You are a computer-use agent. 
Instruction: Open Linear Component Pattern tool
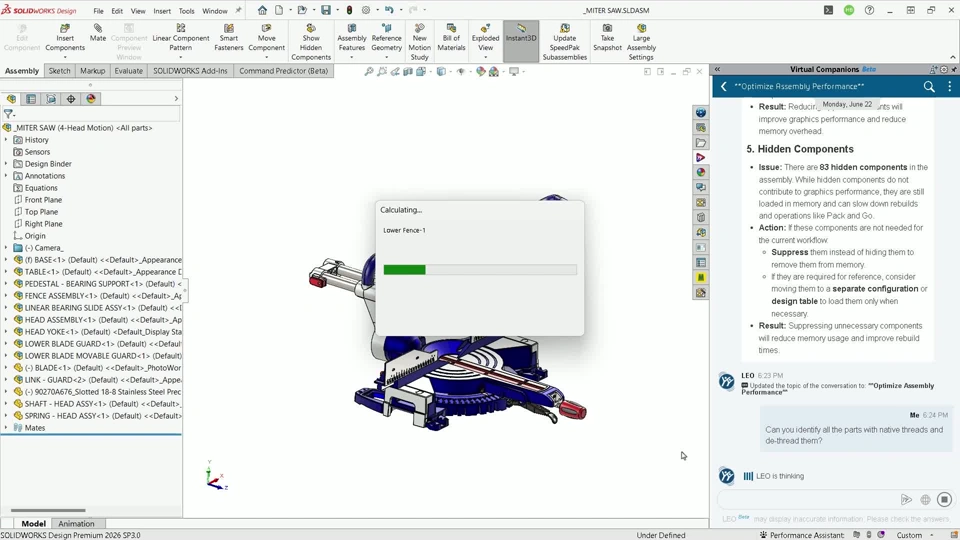point(181,38)
